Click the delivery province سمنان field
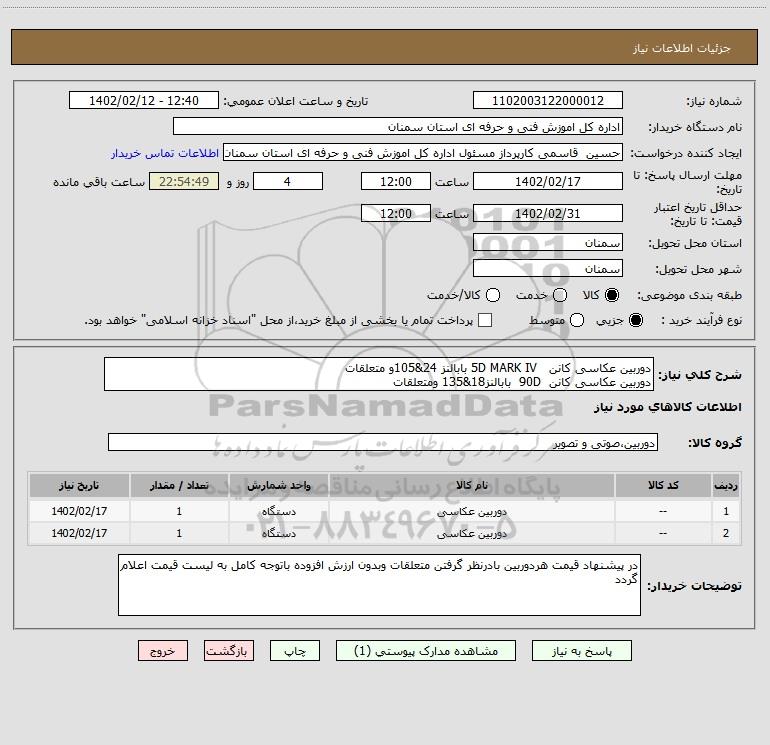 click(548, 242)
